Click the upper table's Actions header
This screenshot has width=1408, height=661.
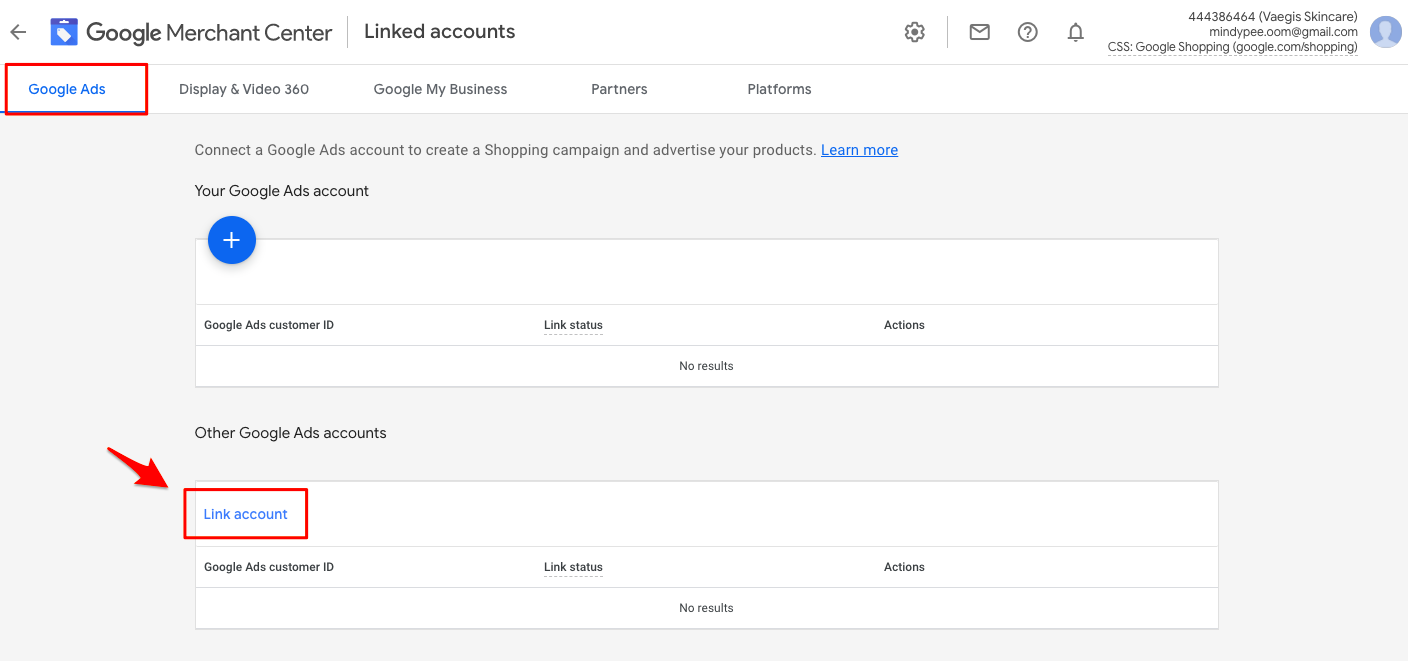(x=904, y=325)
